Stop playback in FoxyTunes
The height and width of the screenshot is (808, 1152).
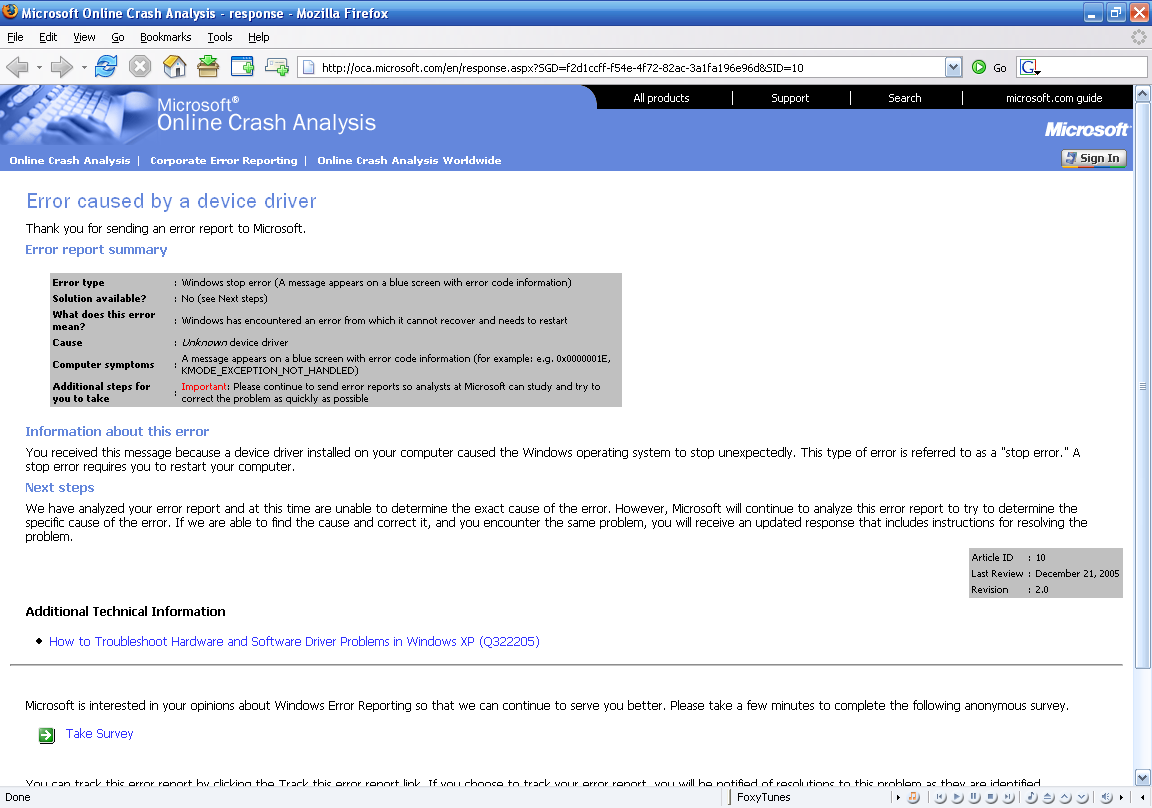(991, 797)
